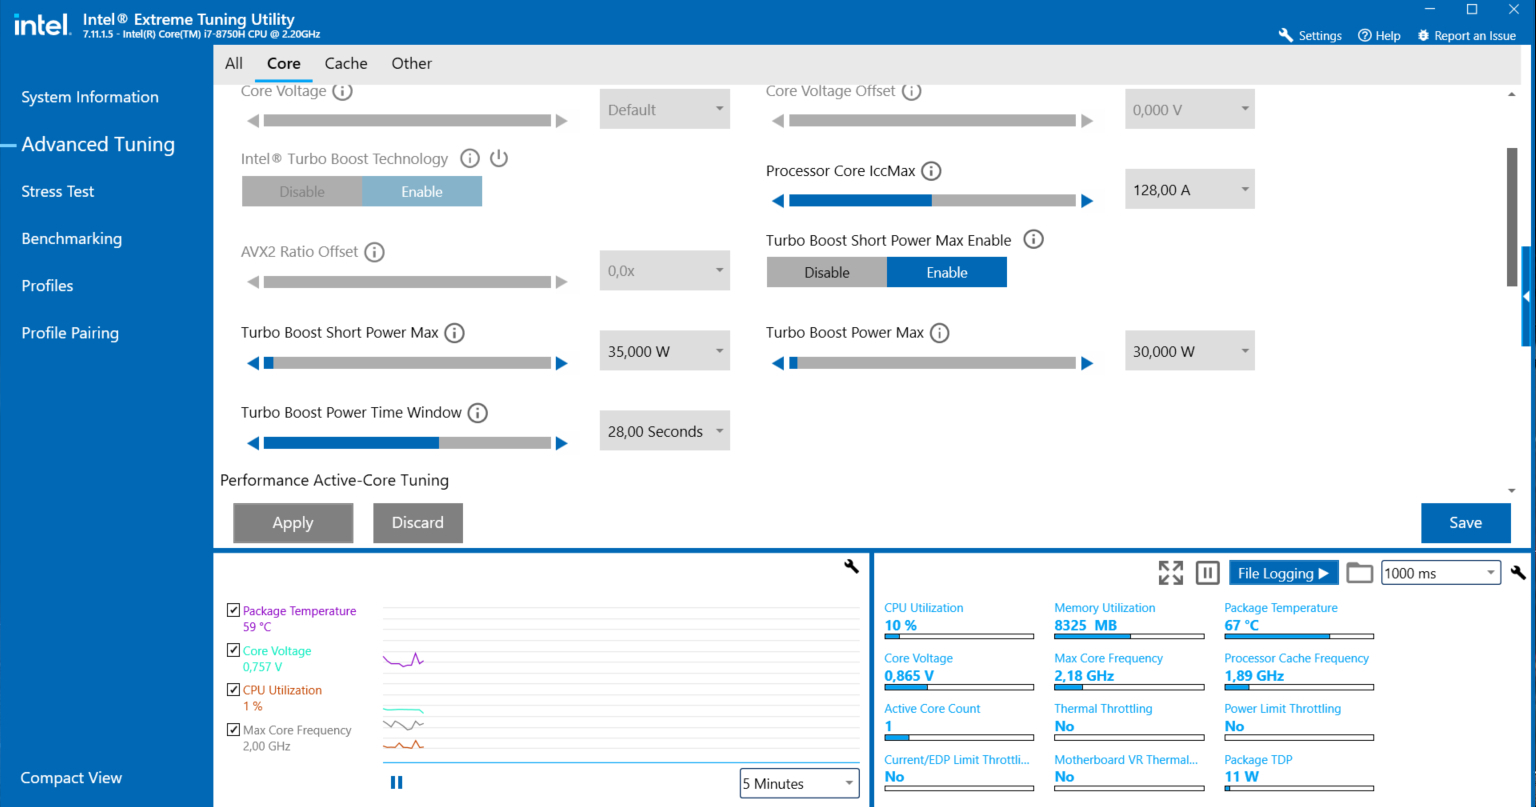Viewport: 1536px width, 807px height.
Task: Open graph panel wrench settings
Action: point(851,566)
